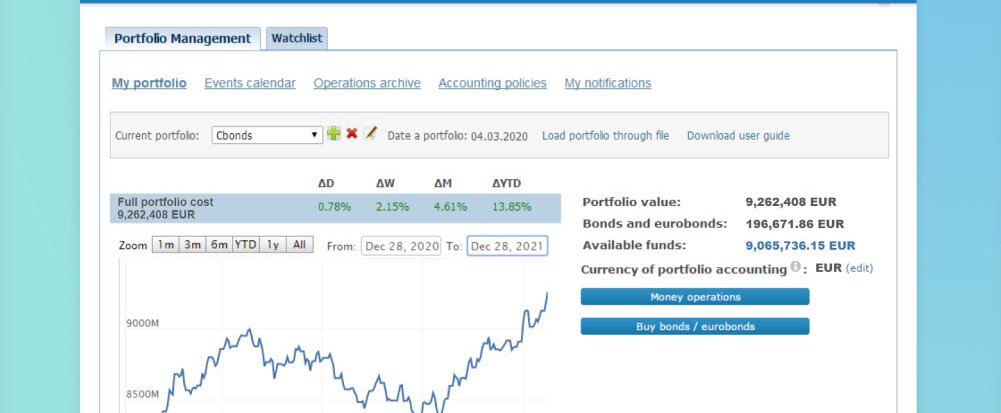Choose the All zoom range
The height and width of the screenshot is (413, 1001).
point(299,245)
